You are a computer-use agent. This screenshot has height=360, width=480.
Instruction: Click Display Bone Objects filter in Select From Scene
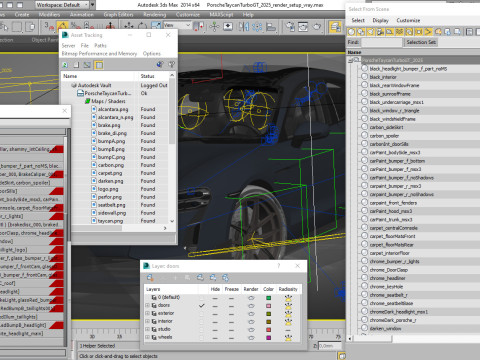coord(428,32)
